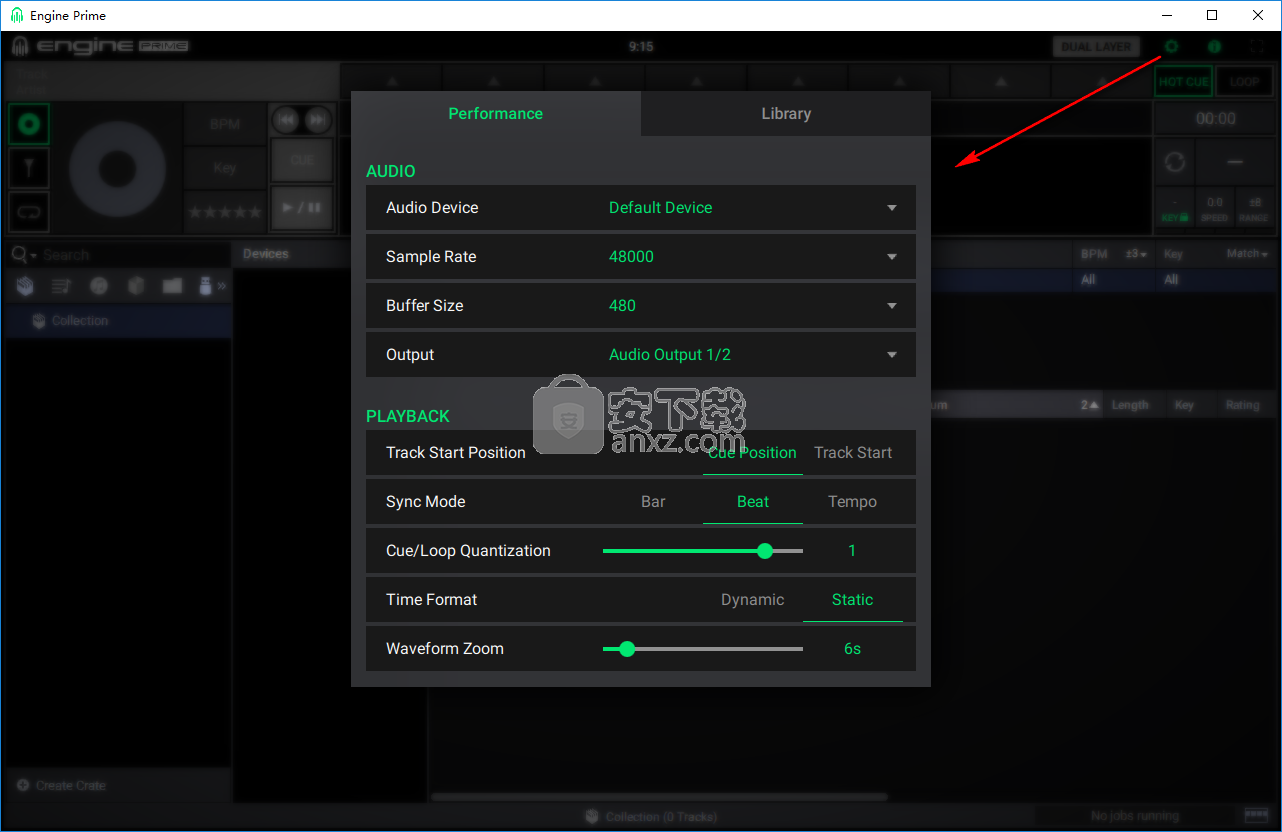Click the Key box in the deck
1282x832 pixels.
(x=225, y=168)
